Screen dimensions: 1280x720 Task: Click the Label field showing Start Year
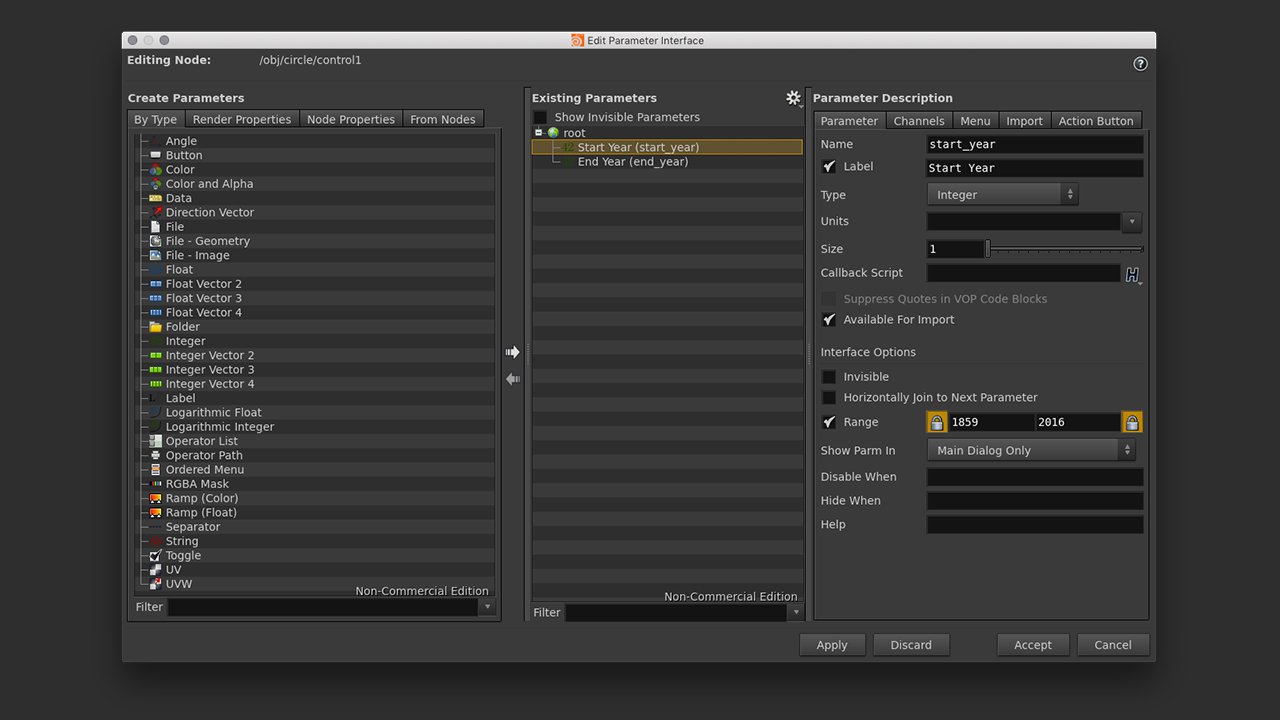(x=1035, y=168)
